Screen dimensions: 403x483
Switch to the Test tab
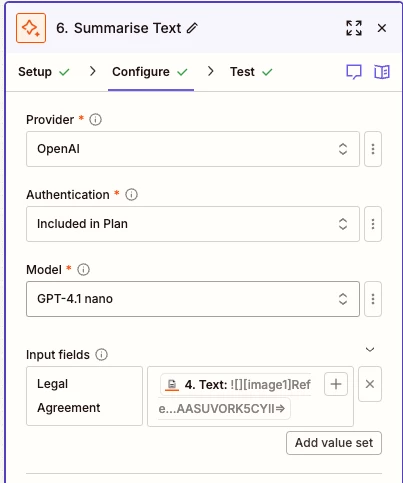pyautogui.click(x=251, y=72)
